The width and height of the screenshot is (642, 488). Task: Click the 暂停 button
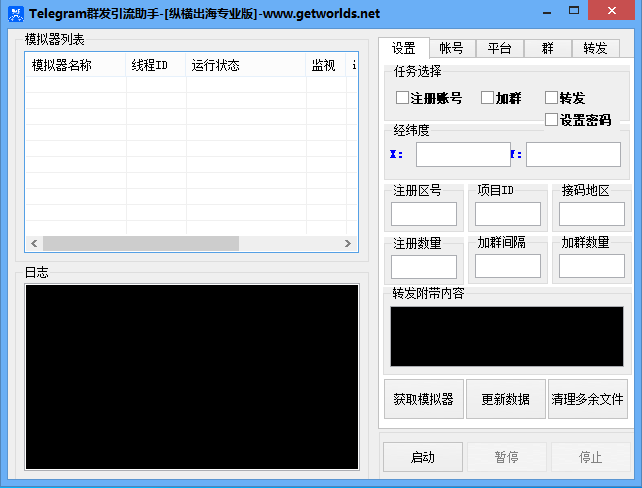(x=507, y=457)
